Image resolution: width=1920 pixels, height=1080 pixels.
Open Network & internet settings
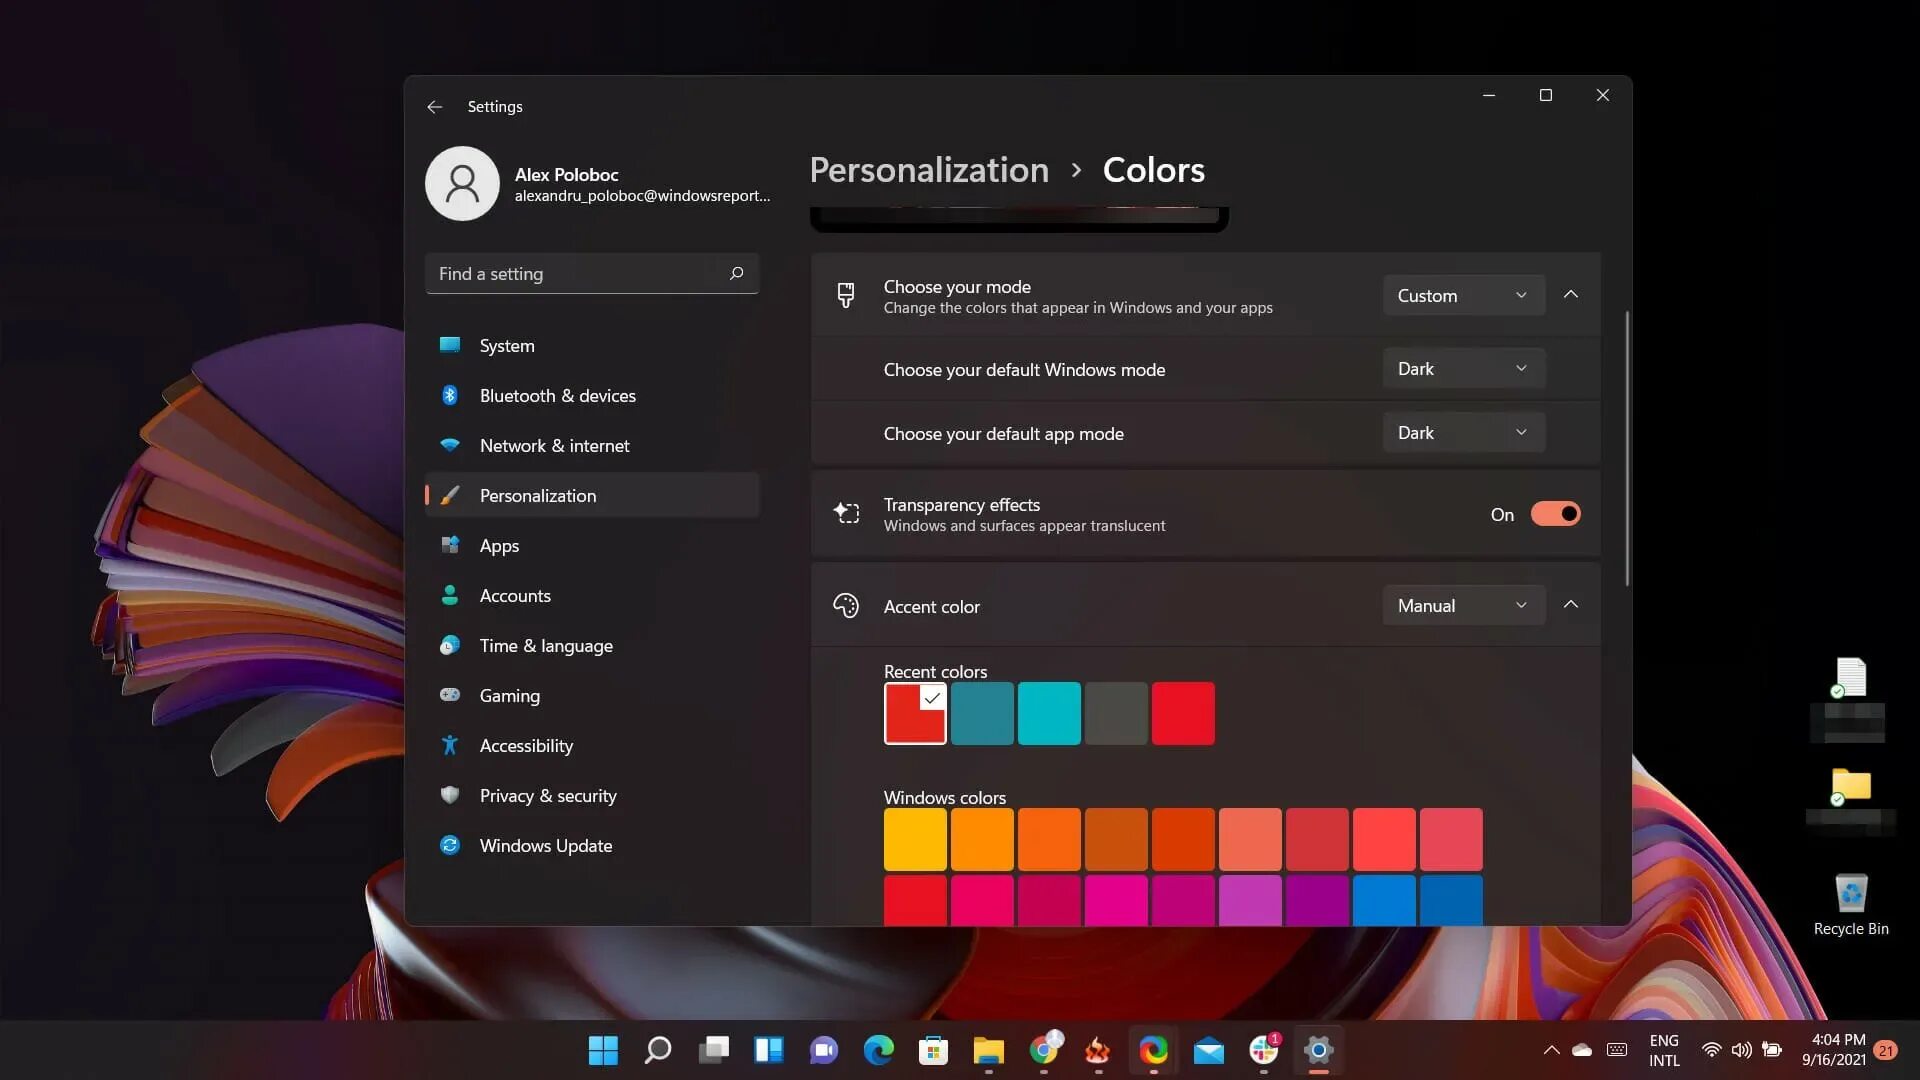[x=554, y=445]
